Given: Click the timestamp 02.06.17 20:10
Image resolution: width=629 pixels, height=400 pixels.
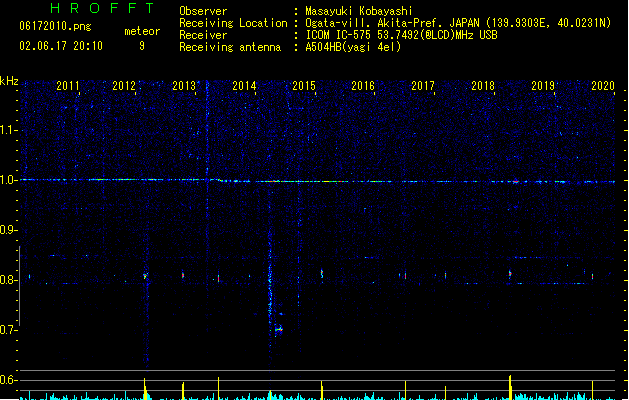Looking at the screenshot, I should (61, 46).
